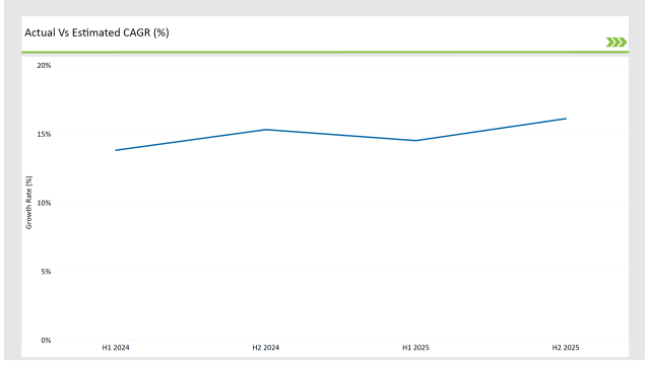Select the H2 2025 axis label
The width and height of the screenshot is (650, 365).
pyautogui.click(x=565, y=348)
